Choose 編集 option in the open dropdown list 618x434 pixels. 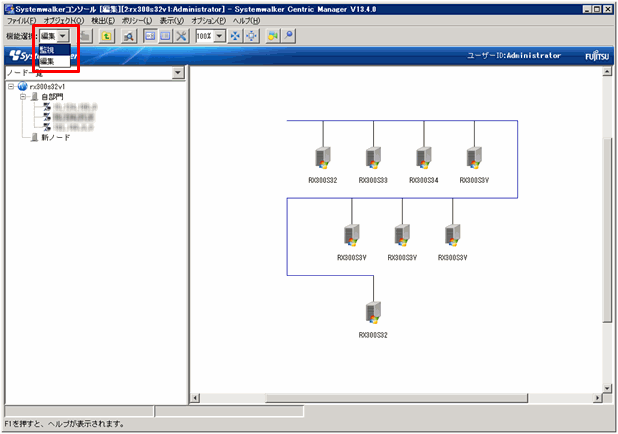click(x=55, y=61)
